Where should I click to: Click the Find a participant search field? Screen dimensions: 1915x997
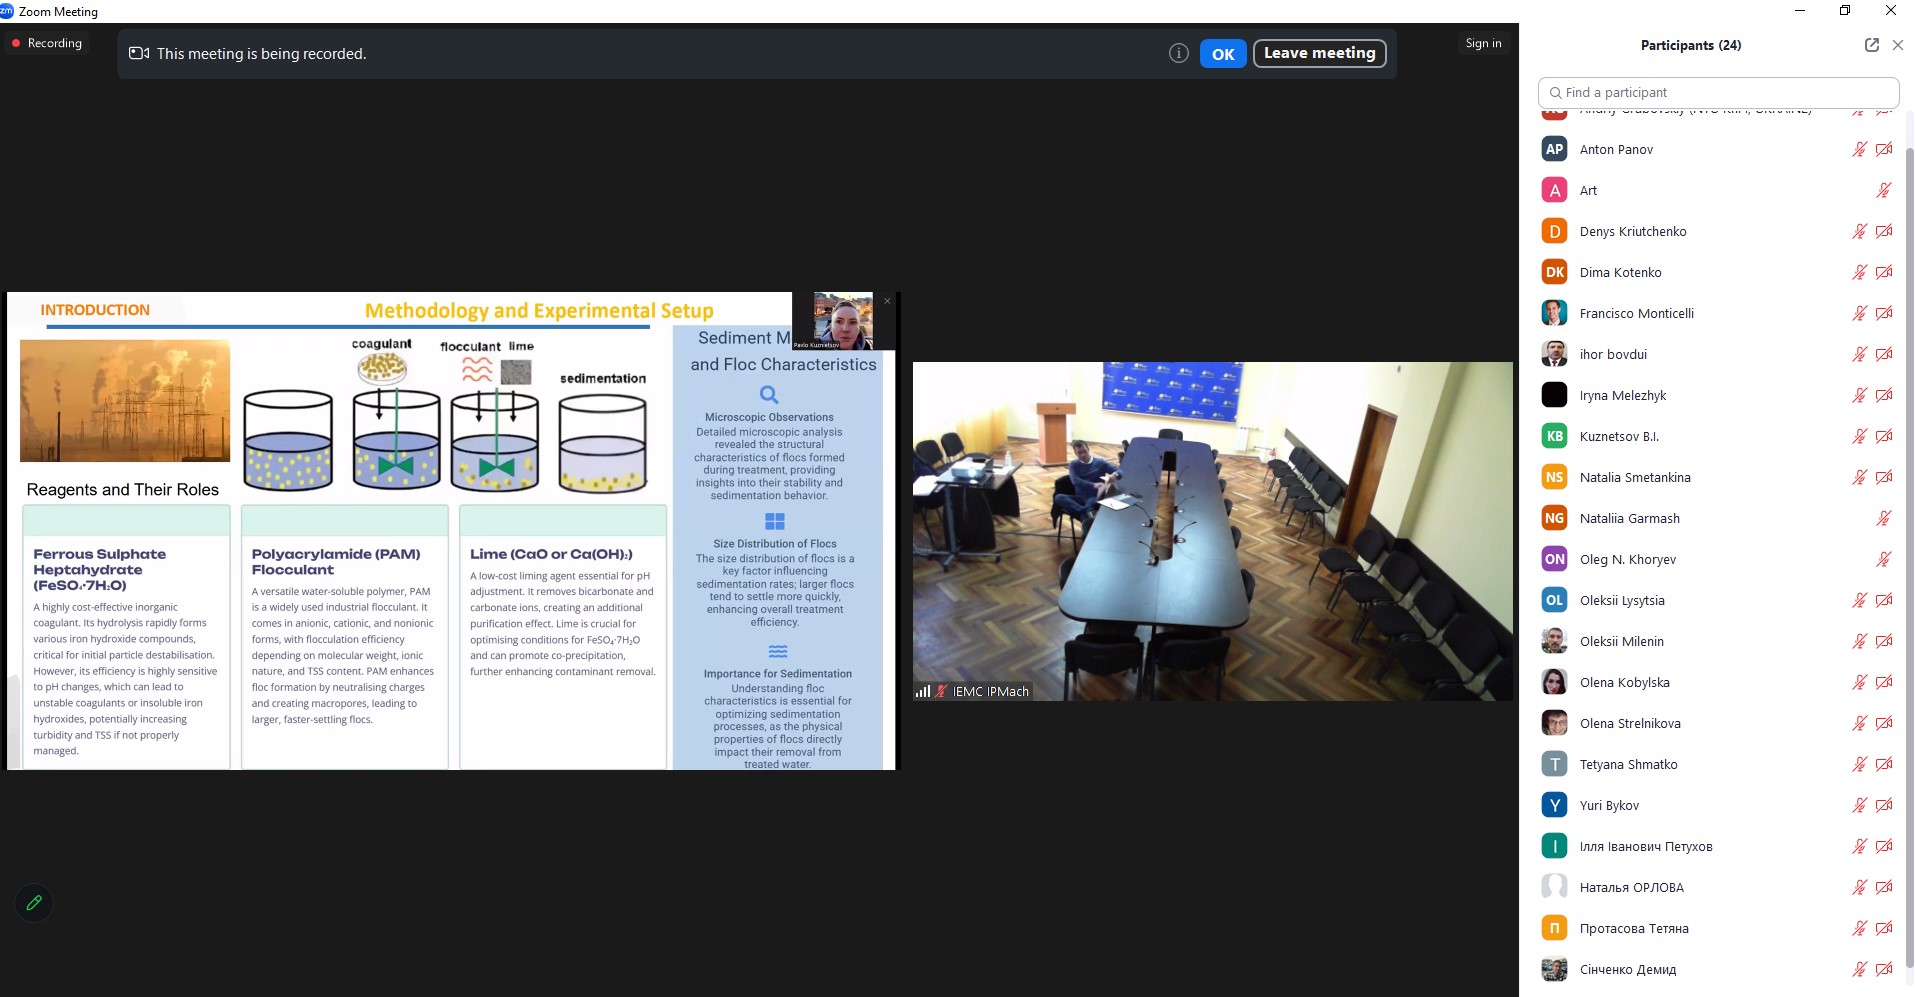coord(1718,93)
